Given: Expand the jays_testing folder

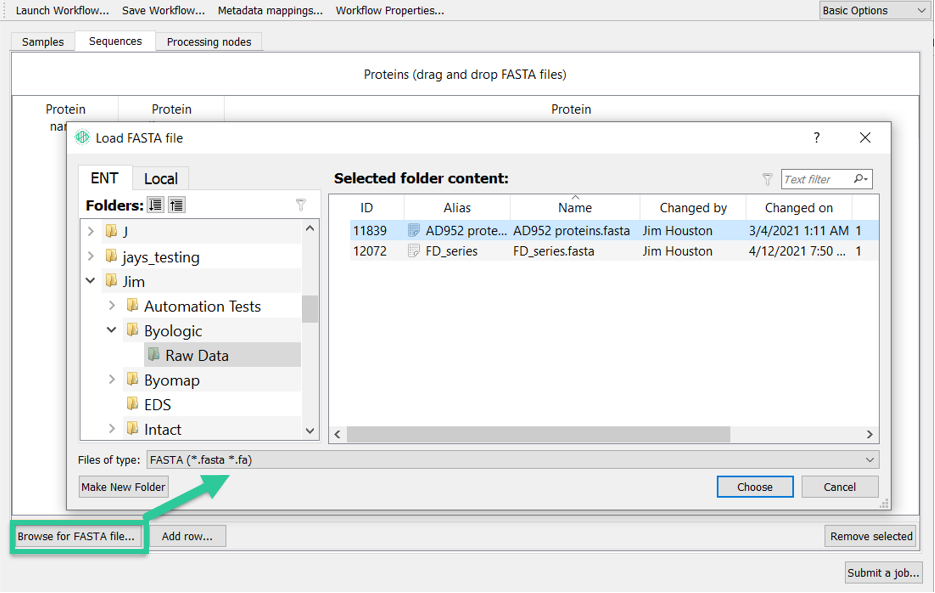Looking at the screenshot, I should point(91,256).
